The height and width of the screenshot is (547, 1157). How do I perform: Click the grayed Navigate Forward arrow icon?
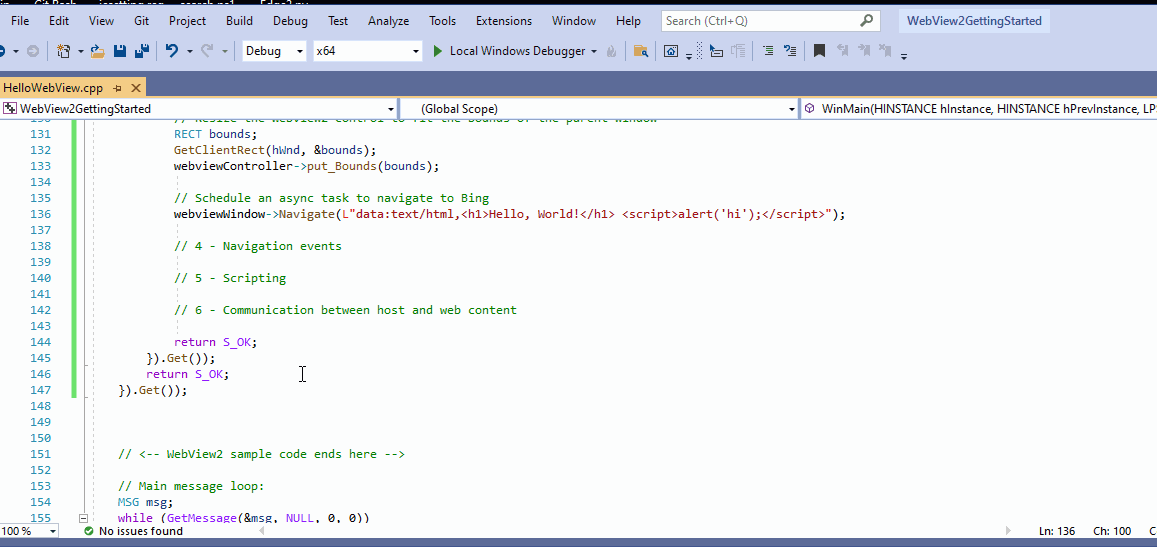click(x=33, y=51)
